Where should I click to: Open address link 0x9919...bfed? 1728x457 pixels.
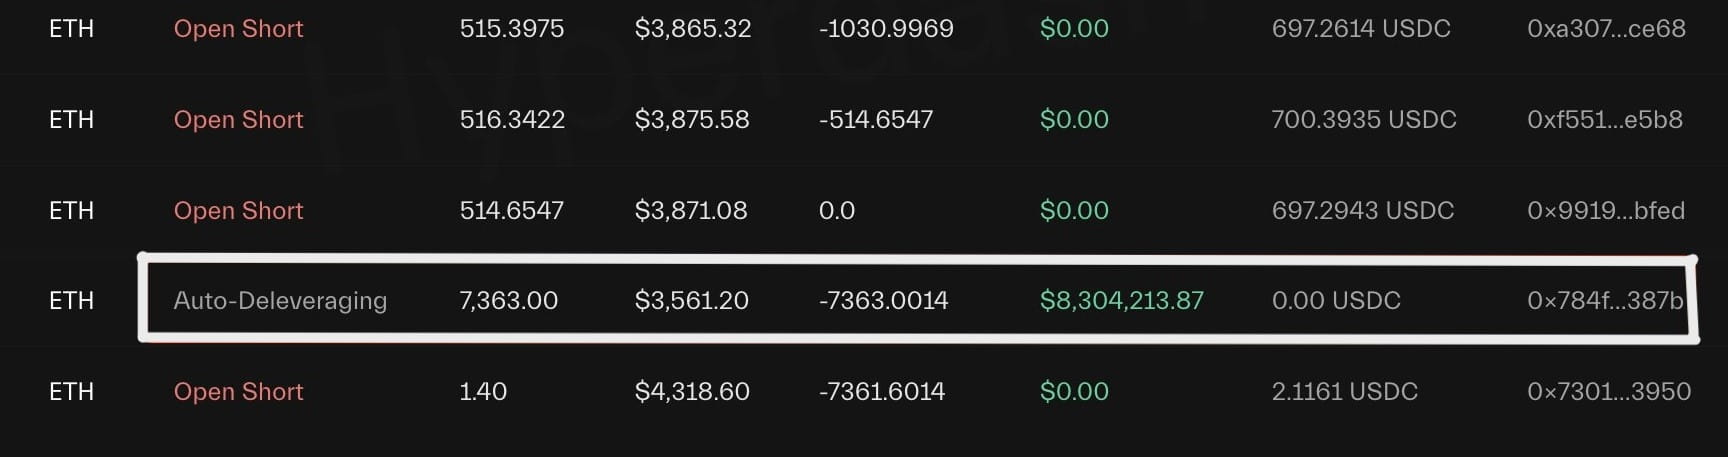point(1605,211)
